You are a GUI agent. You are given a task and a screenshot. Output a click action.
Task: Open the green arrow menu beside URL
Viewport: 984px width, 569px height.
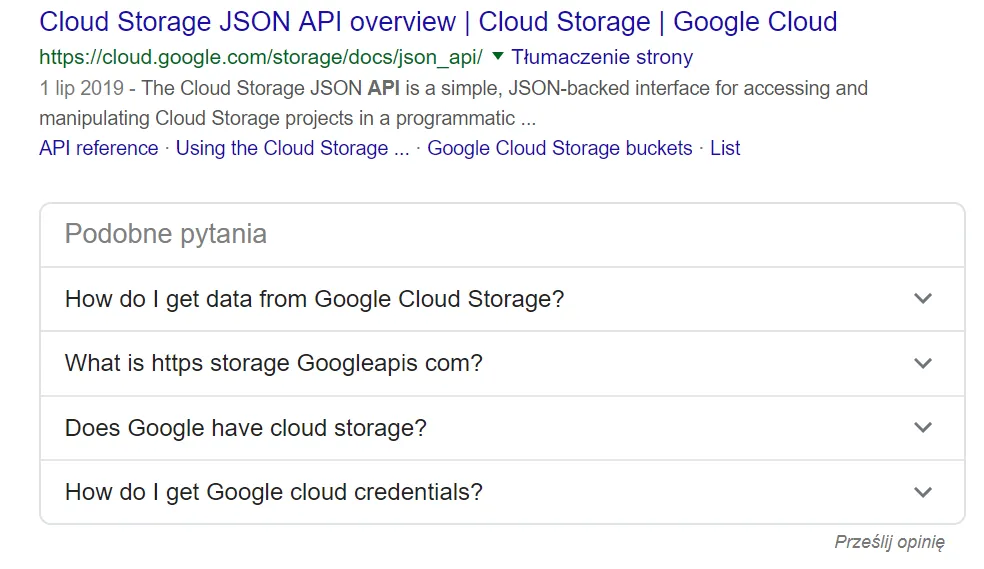[x=498, y=56]
